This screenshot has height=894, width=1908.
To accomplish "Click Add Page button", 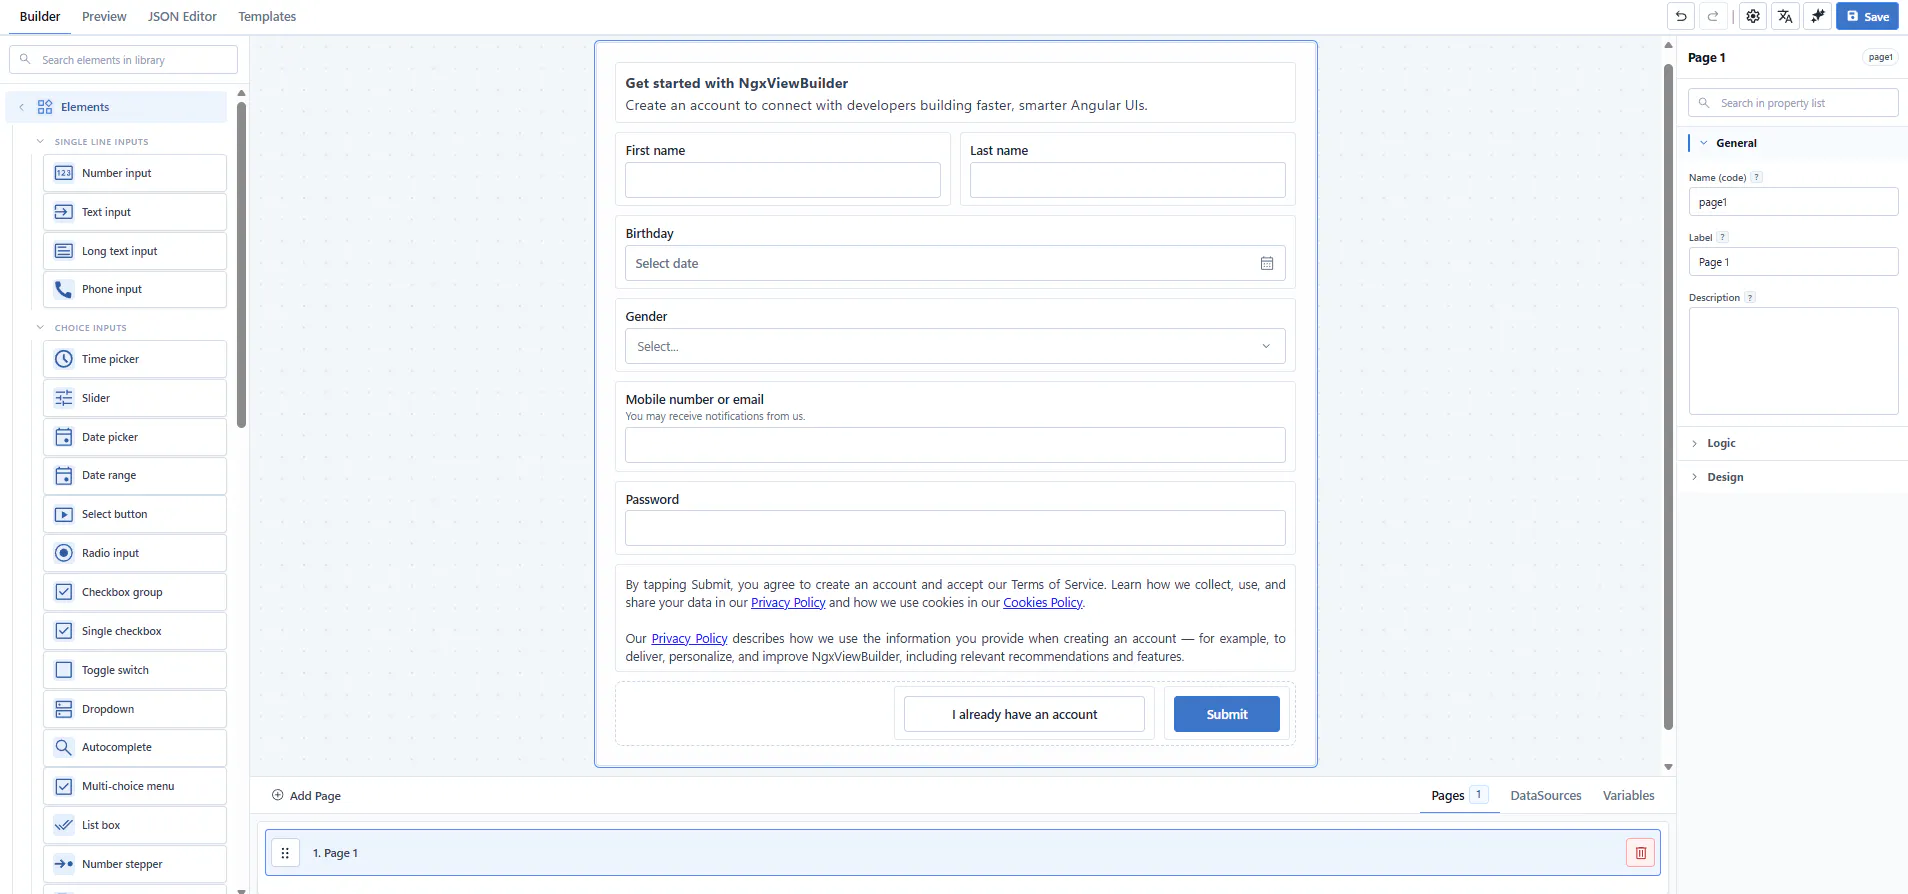I will click(x=306, y=795).
